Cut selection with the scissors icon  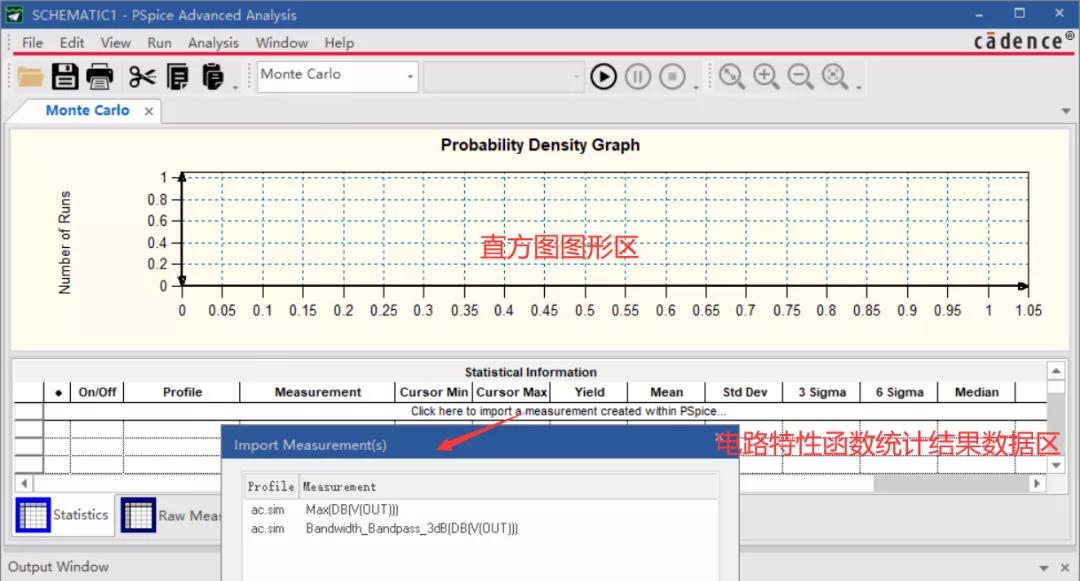(x=142, y=76)
